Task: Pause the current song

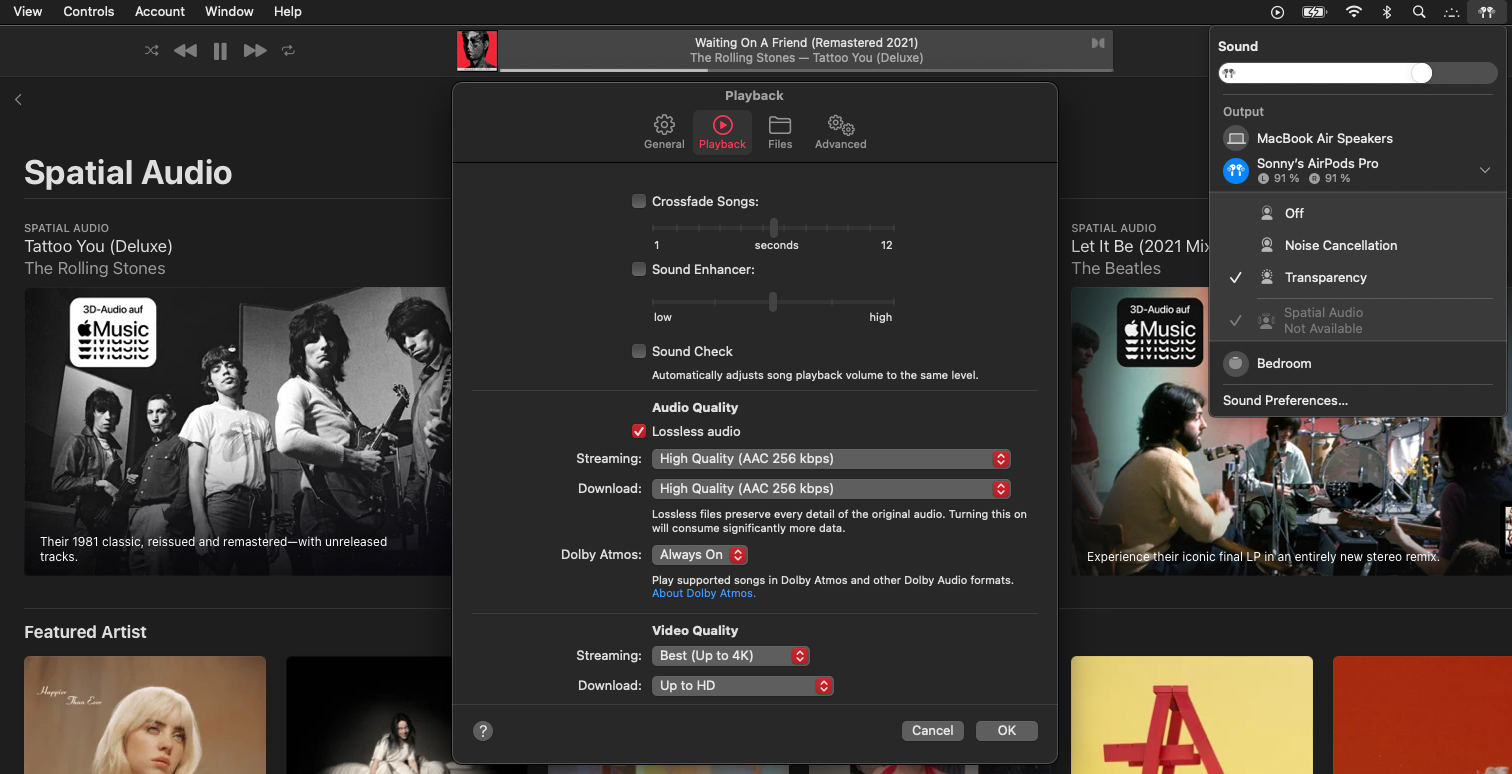Action: pyautogui.click(x=220, y=51)
